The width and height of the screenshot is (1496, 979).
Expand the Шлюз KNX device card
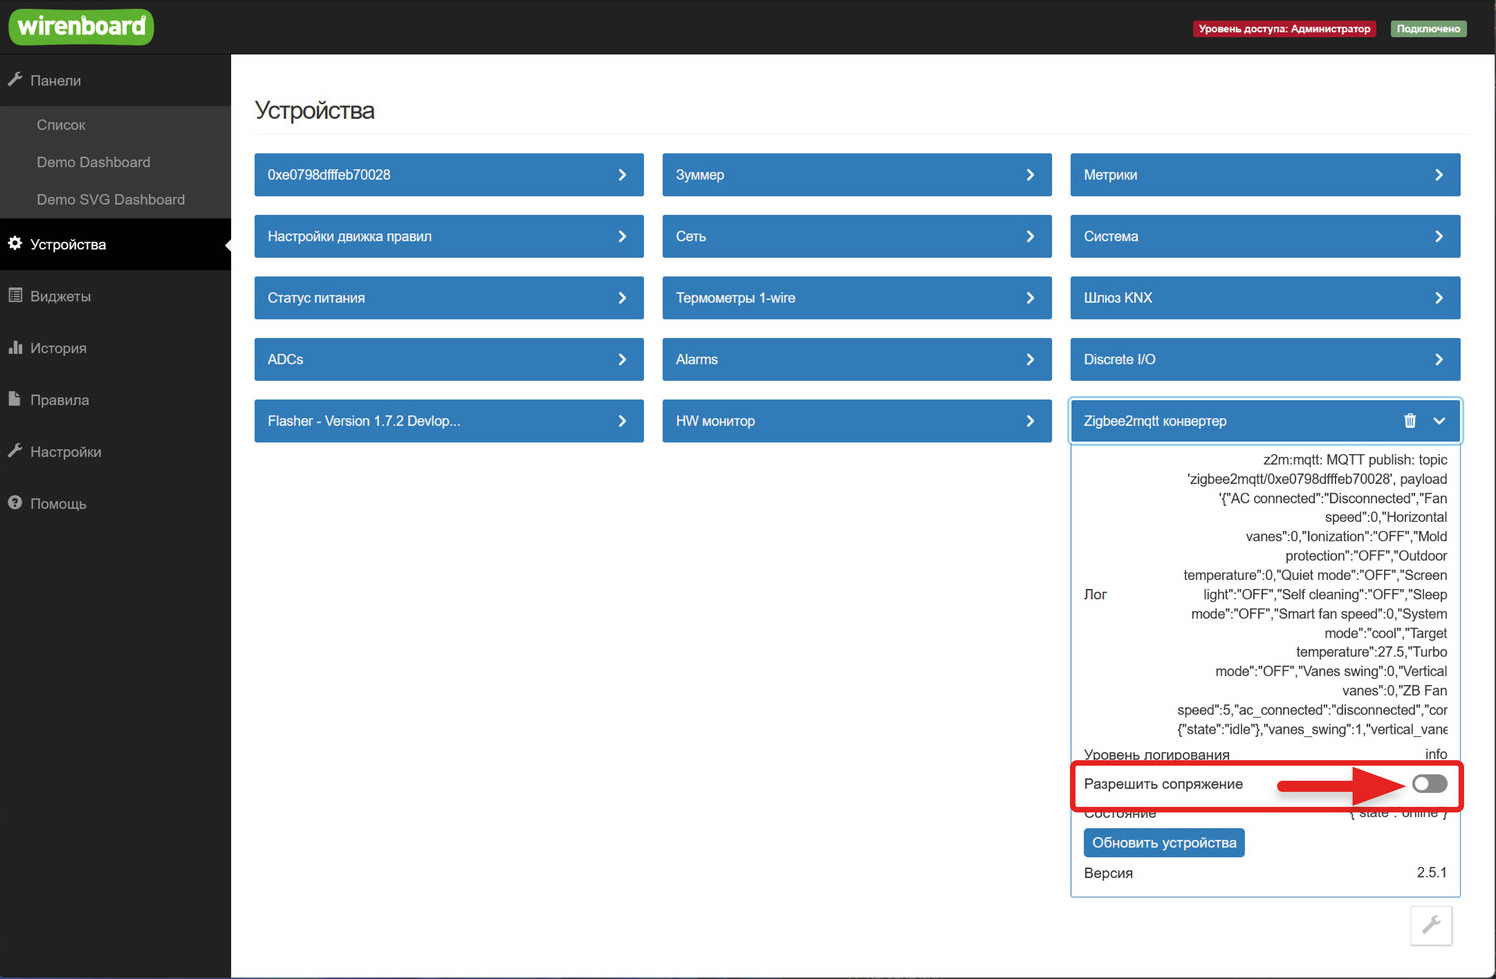pos(1264,298)
